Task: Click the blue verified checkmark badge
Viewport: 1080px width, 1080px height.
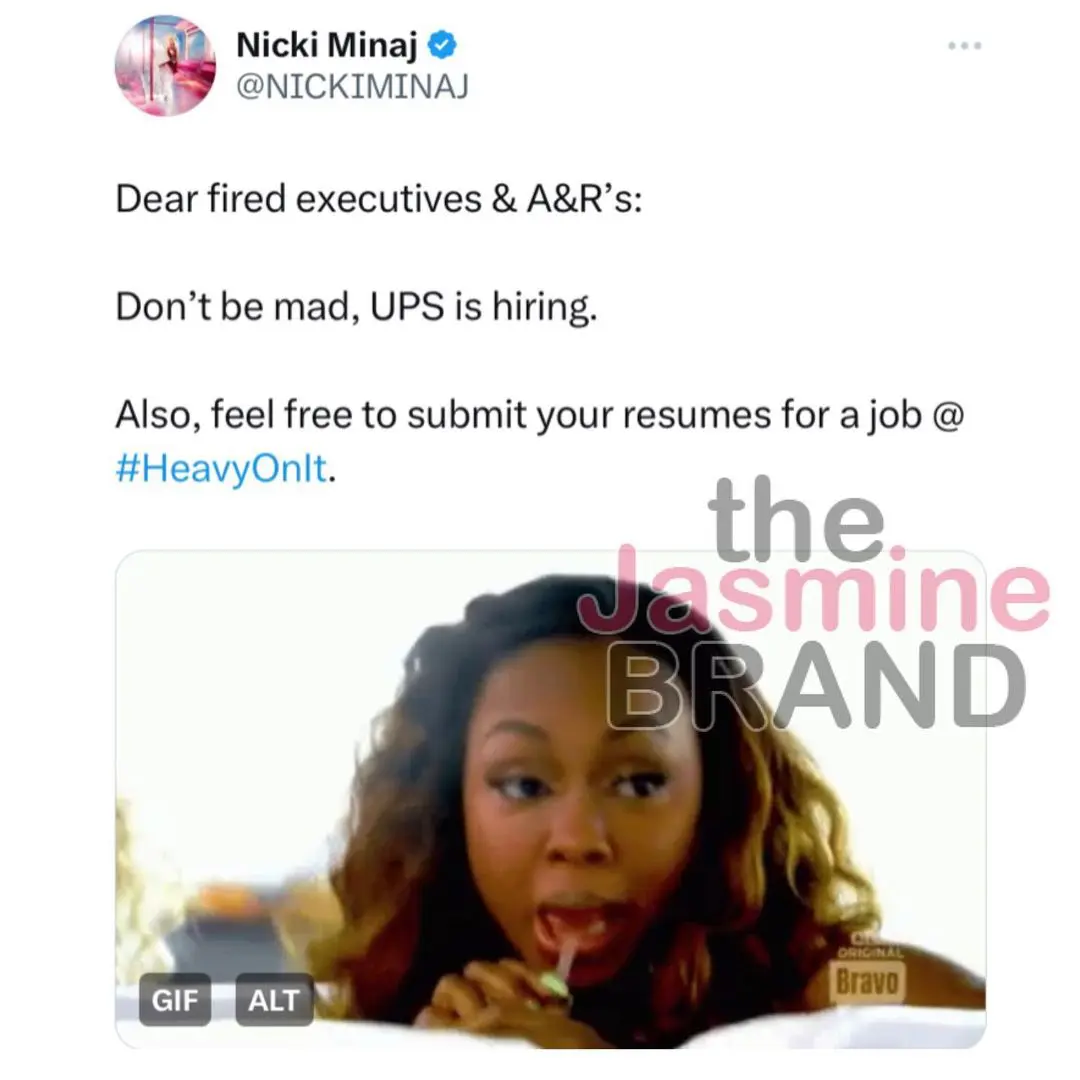Action: click(443, 45)
